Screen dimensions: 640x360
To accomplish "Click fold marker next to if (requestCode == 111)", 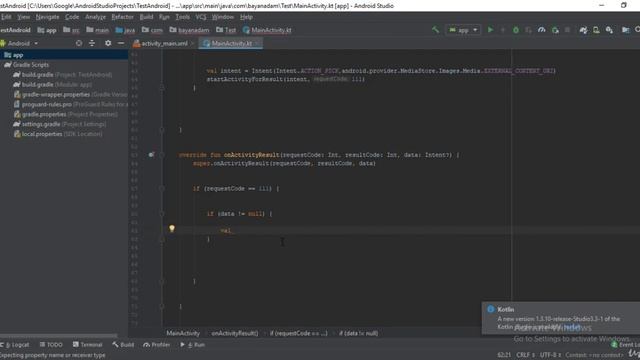I will point(162,189).
